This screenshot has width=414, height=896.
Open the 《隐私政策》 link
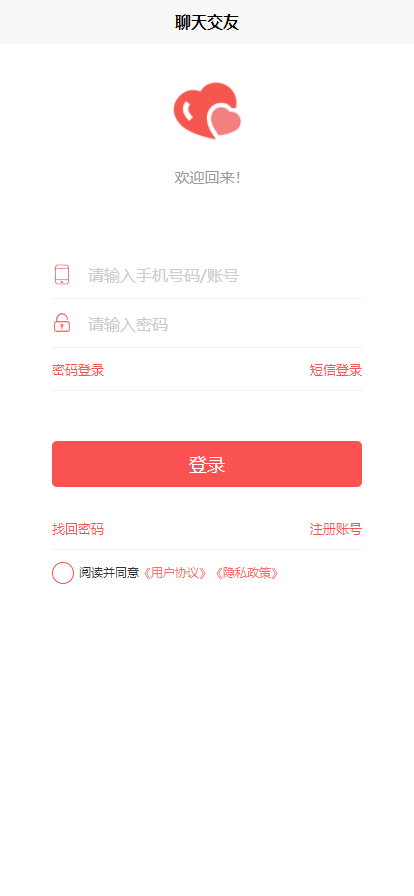point(247,573)
